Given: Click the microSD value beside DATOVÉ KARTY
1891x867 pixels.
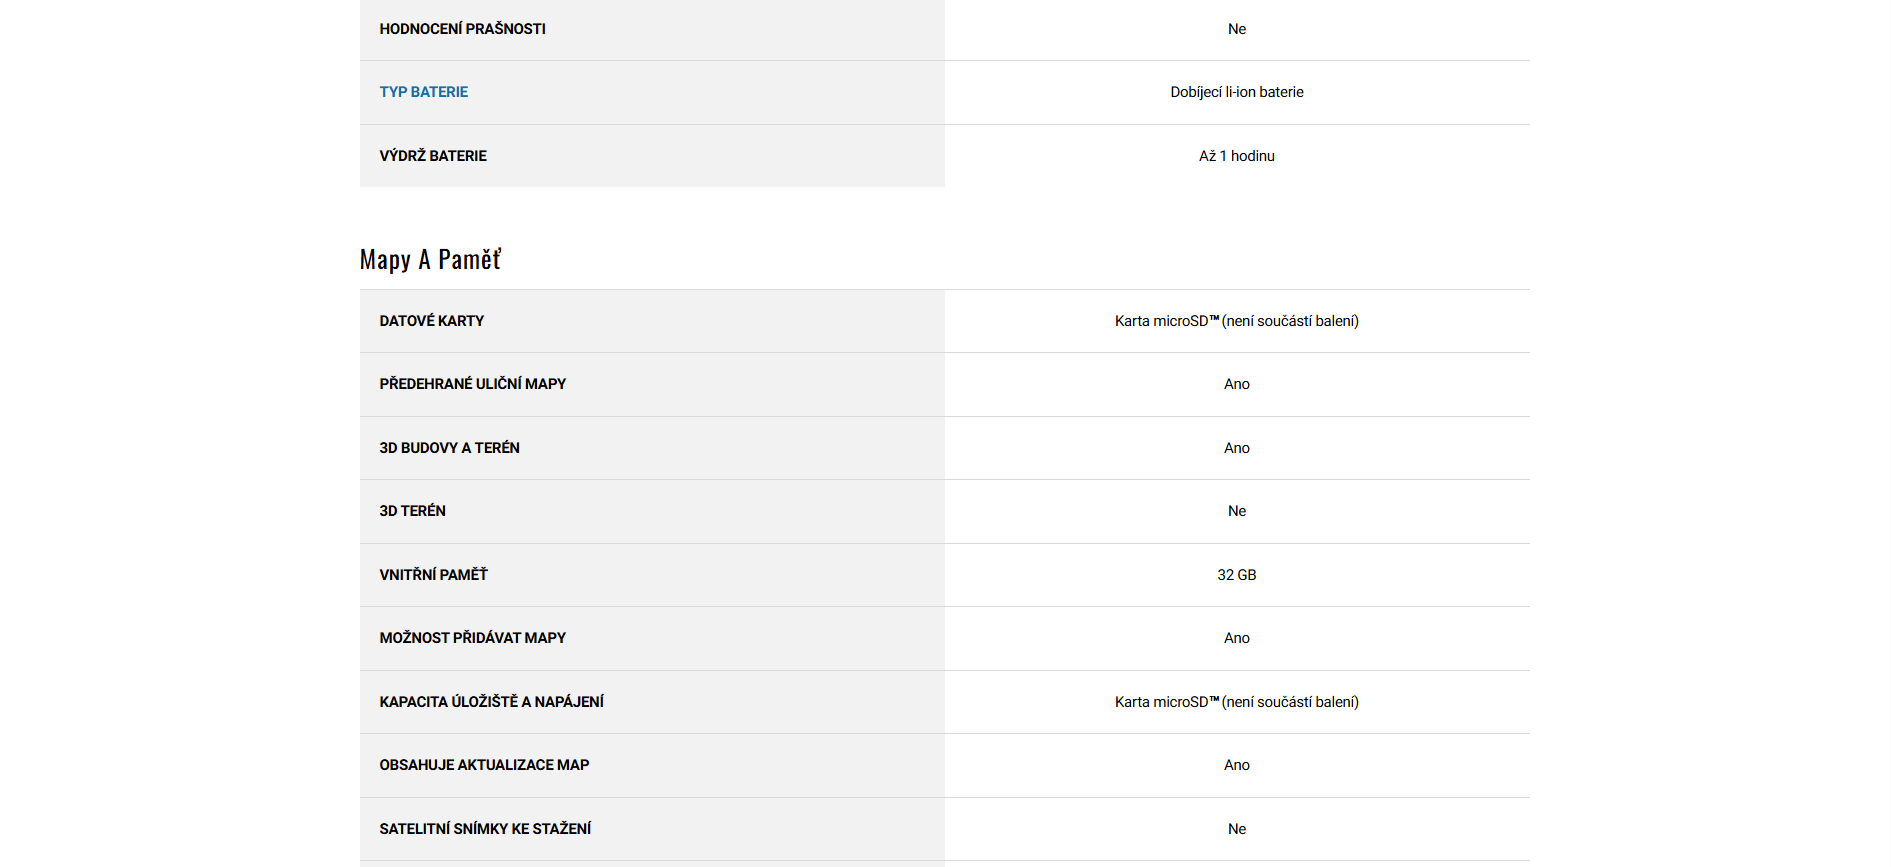Looking at the screenshot, I should coord(1236,321).
